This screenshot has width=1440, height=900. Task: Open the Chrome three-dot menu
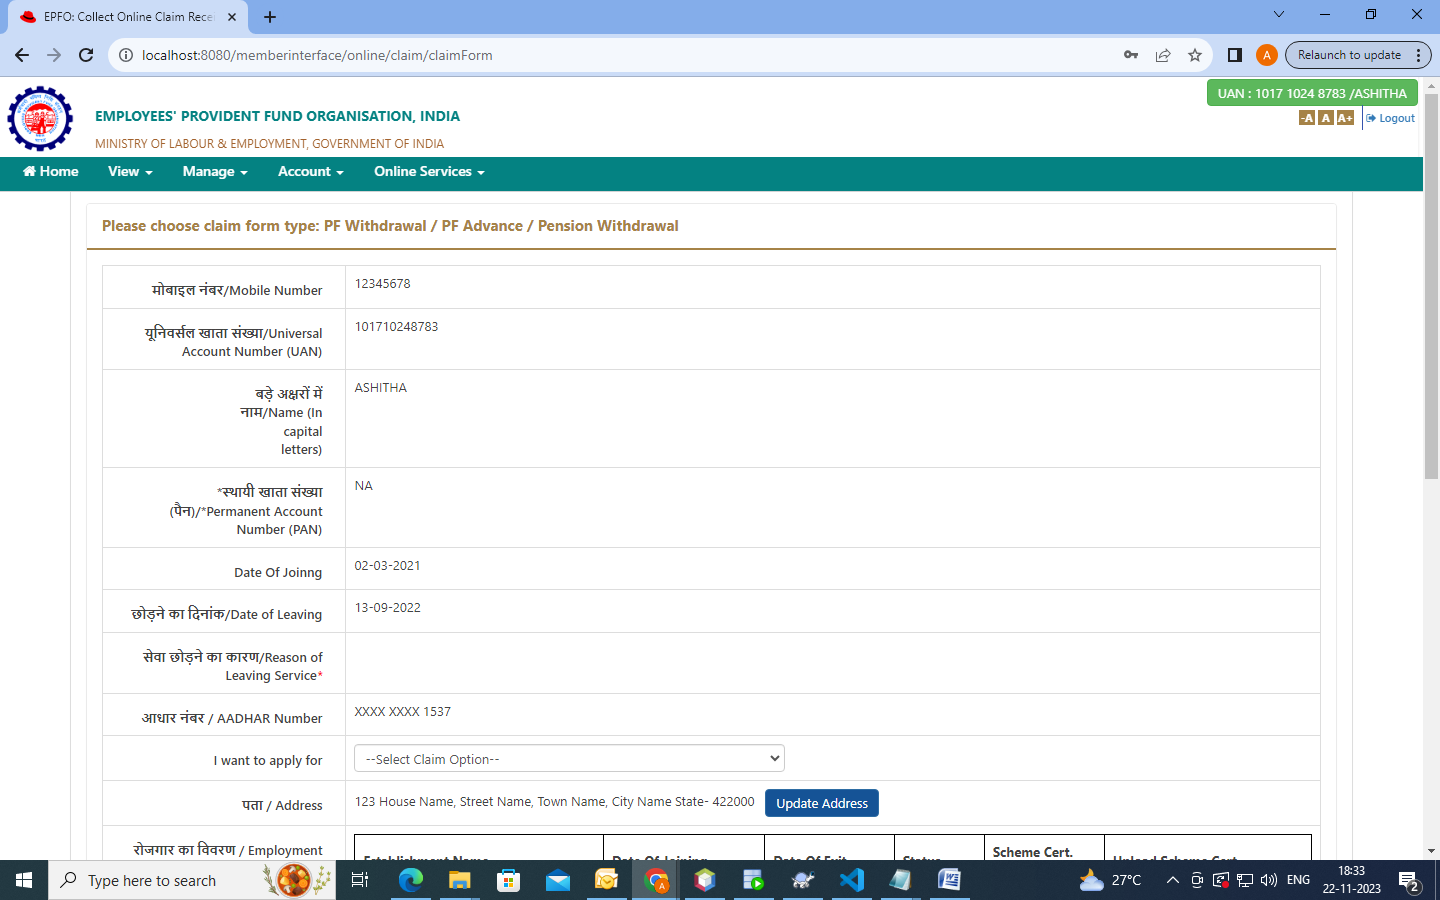pyautogui.click(x=1419, y=55)
